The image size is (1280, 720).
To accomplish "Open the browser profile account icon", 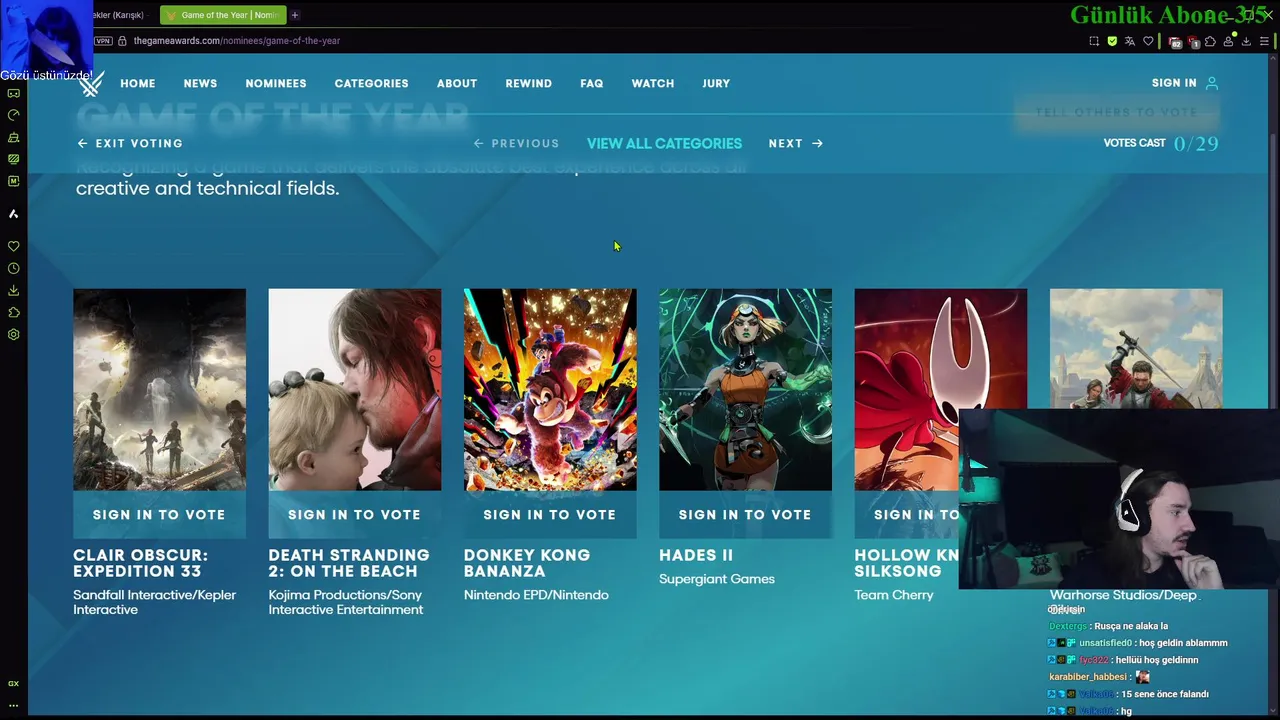I will point(1228,41).
